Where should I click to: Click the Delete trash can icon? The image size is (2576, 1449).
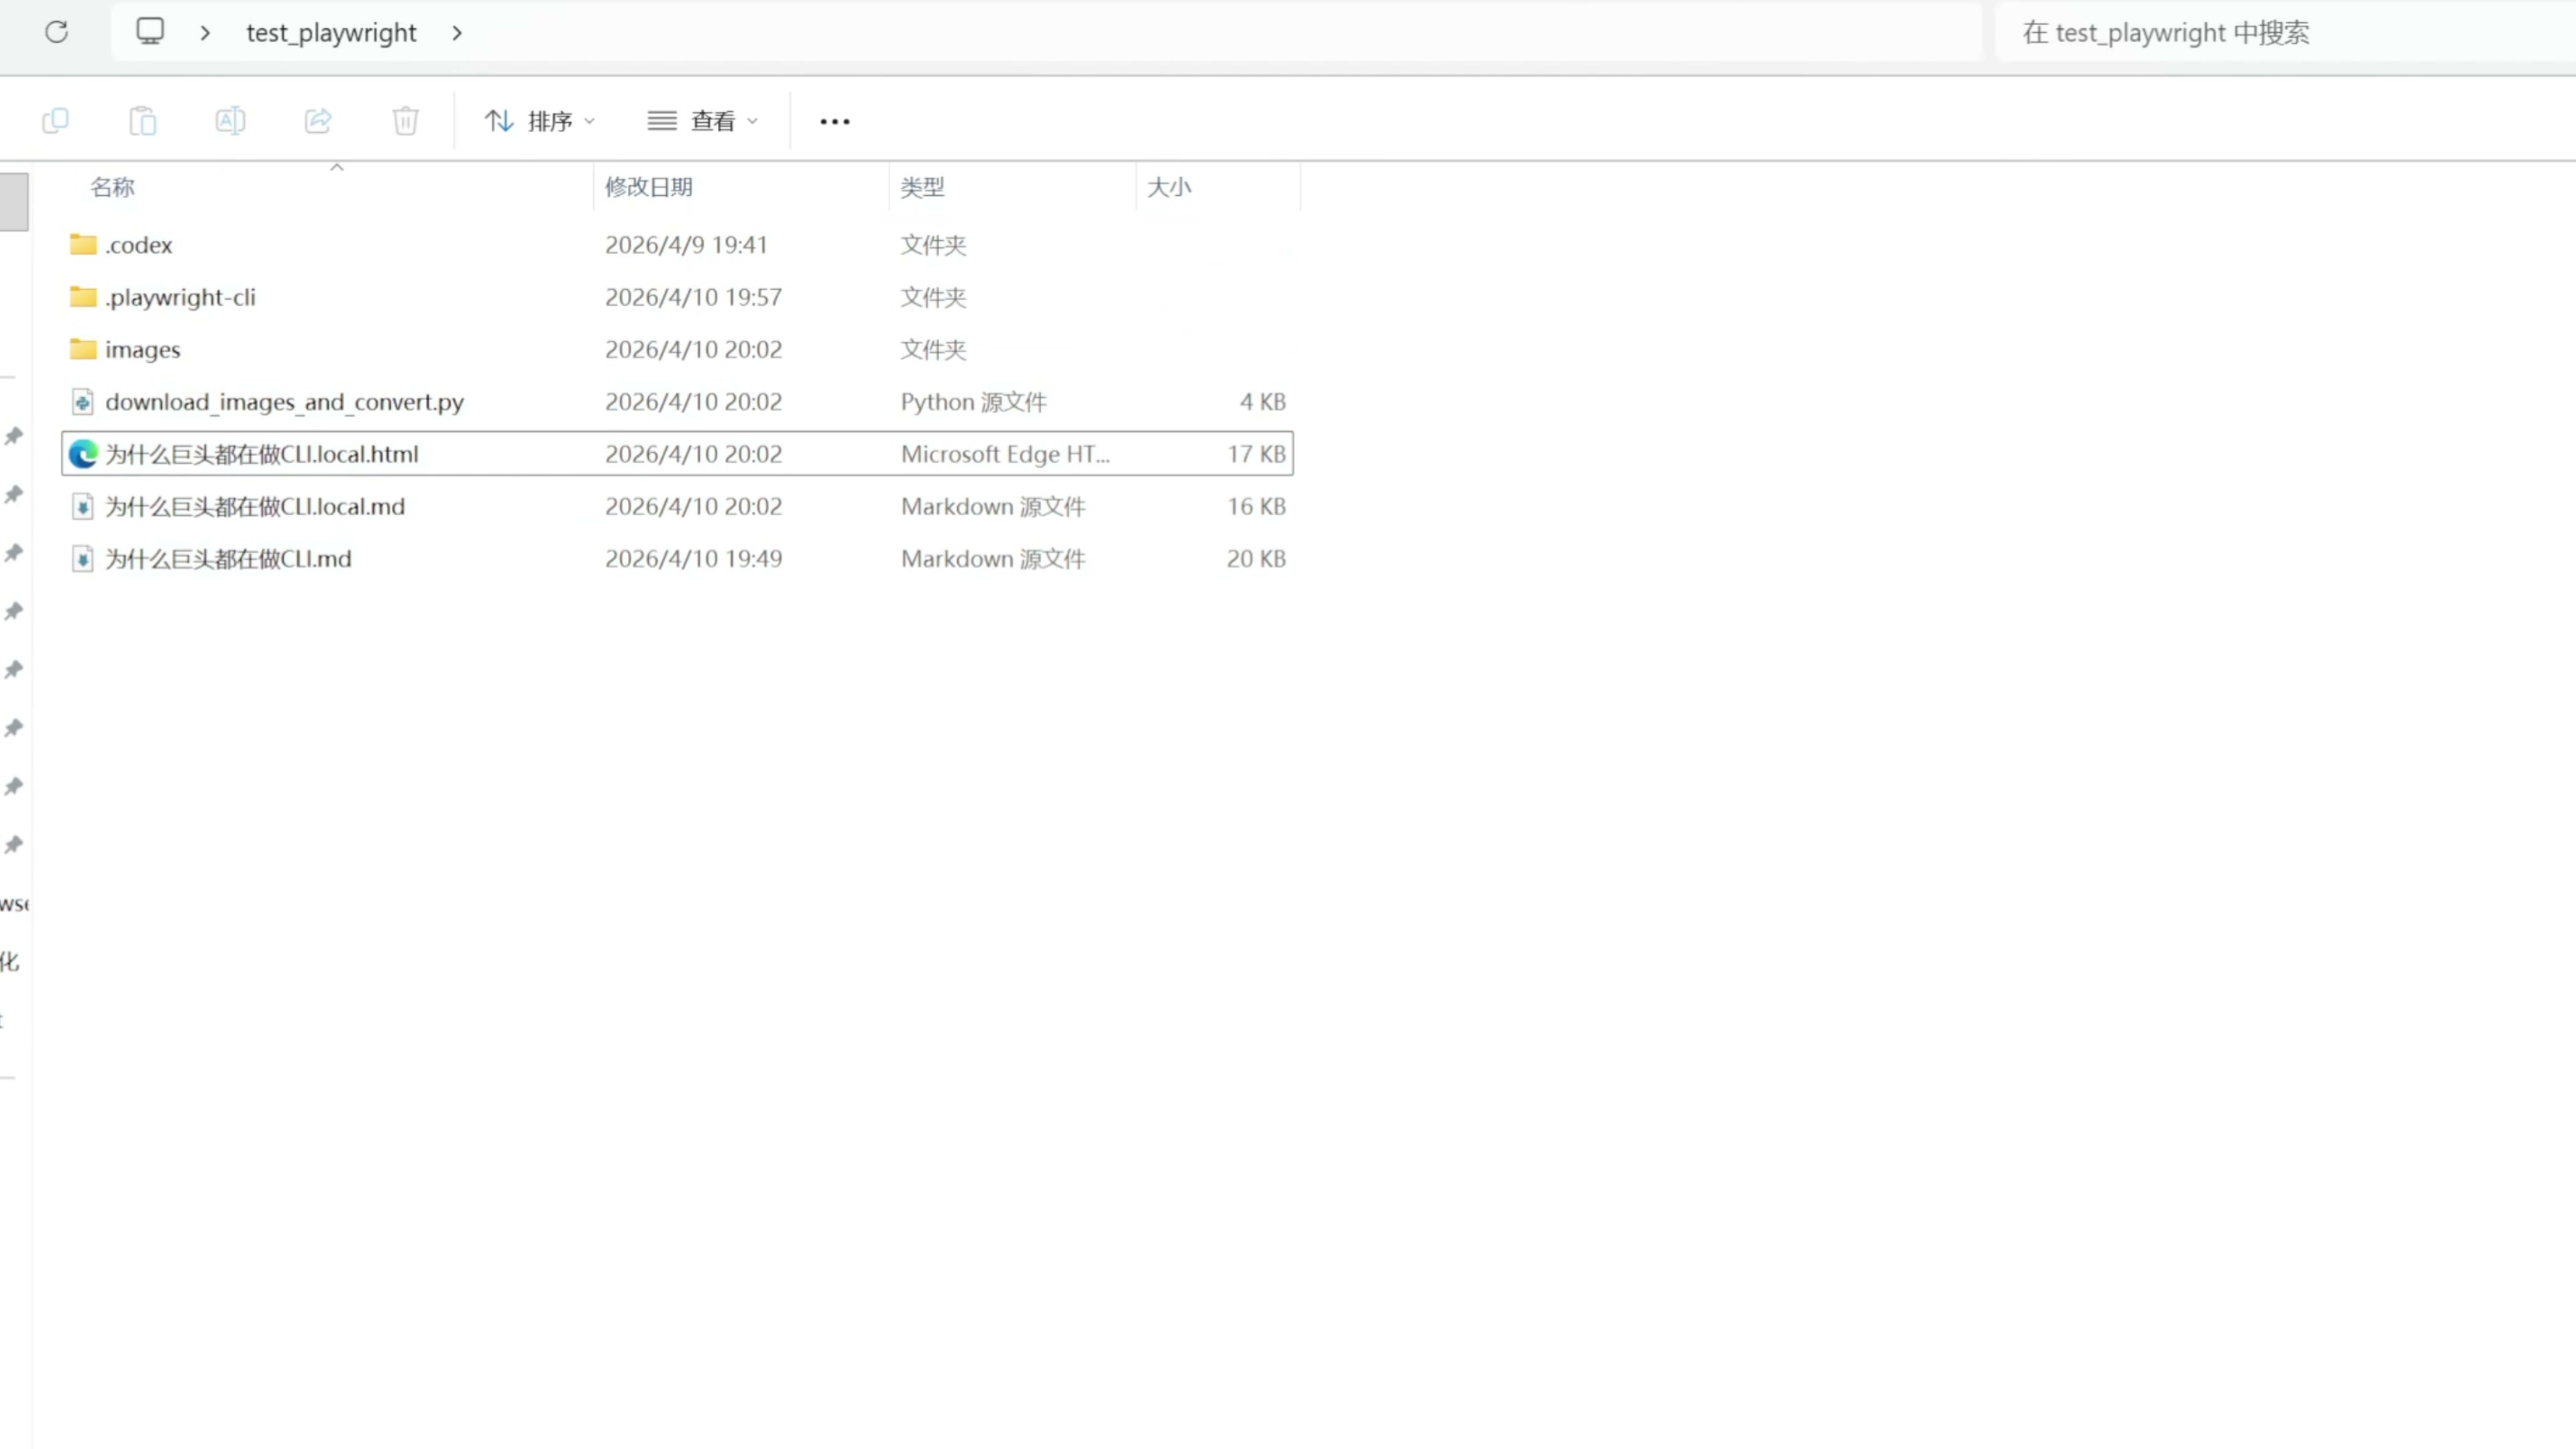405,121
